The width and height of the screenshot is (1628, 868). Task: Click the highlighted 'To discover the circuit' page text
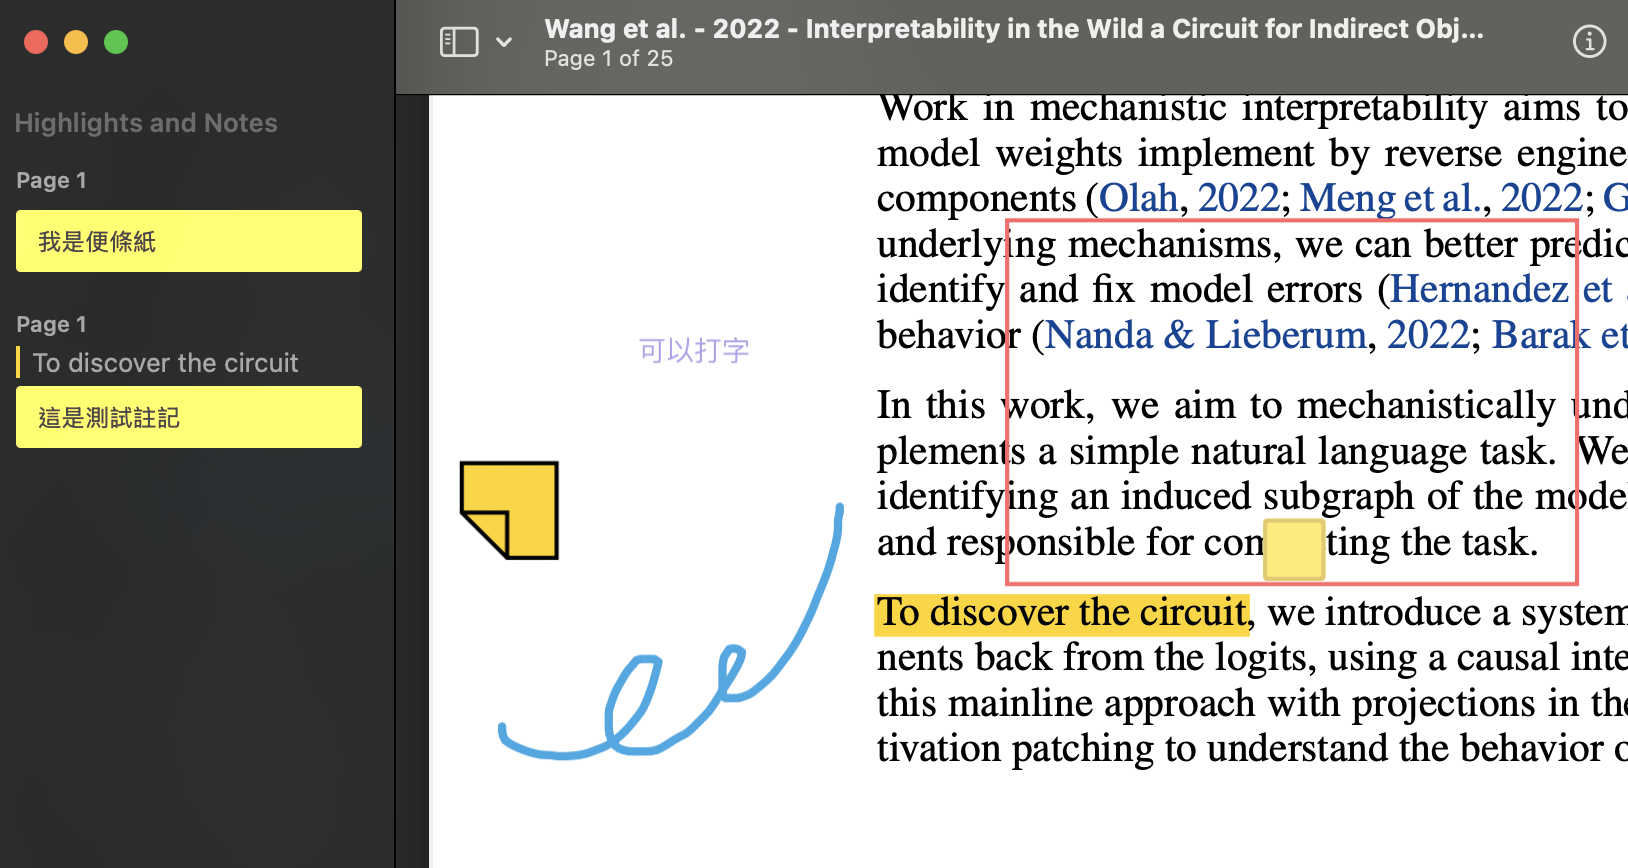[1061, 613]
